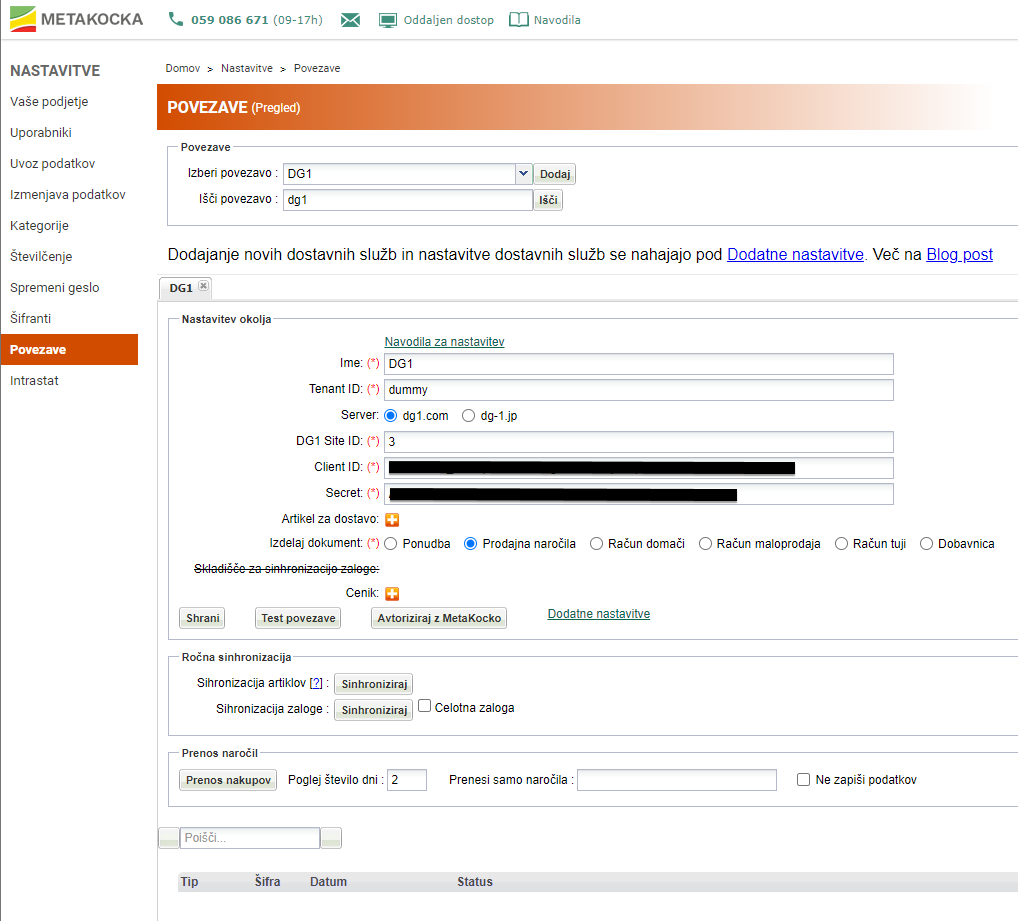Click Avtoriziraj z MetaKocko button
The image size is (1018, 921).
(x=439, y=618)
